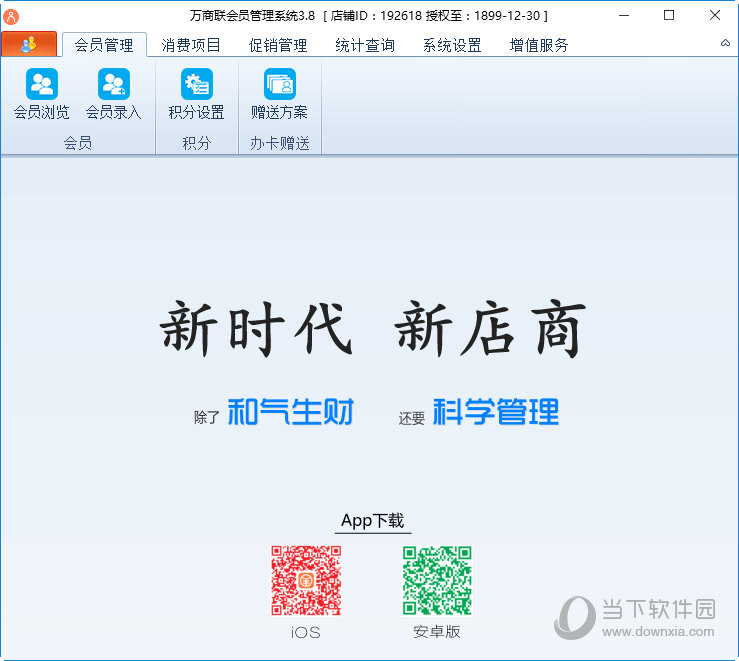Click the app logo in title bar
Image resolution: width=739 pixels, height=661 pixels.
tap(11, 16)
